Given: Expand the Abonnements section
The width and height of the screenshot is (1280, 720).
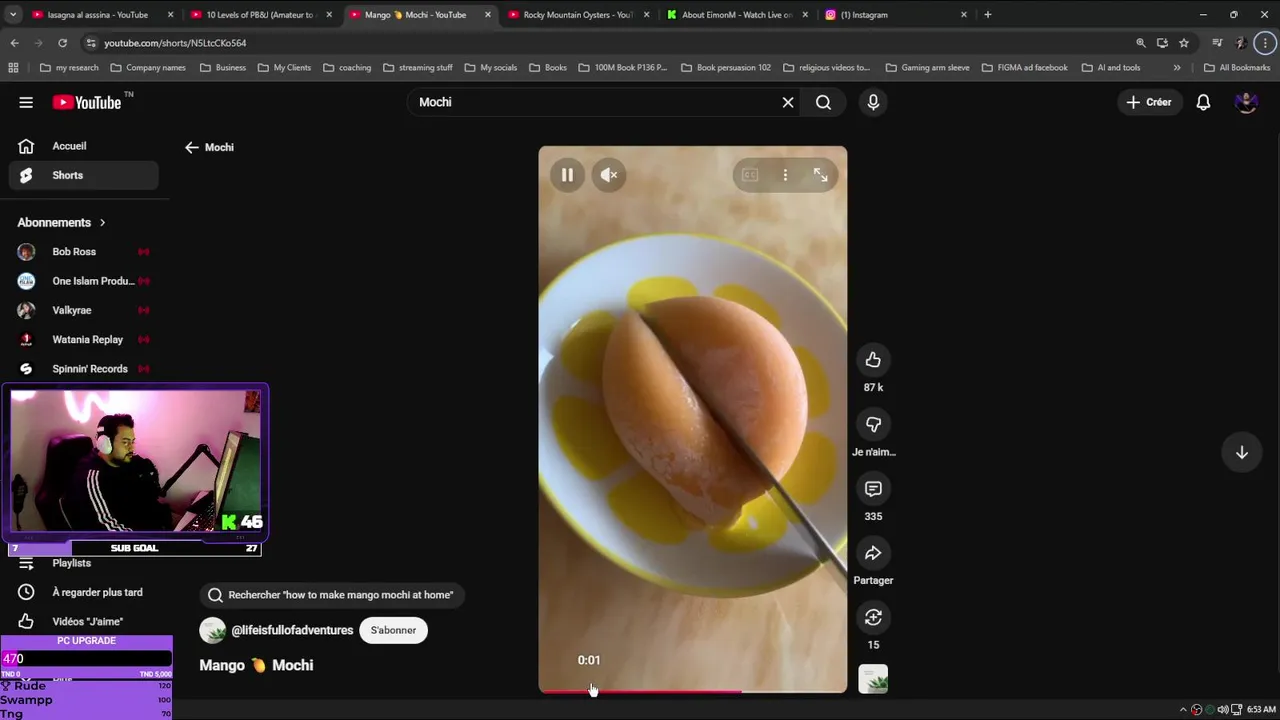Looking at the screenshot, I should 62,222.
